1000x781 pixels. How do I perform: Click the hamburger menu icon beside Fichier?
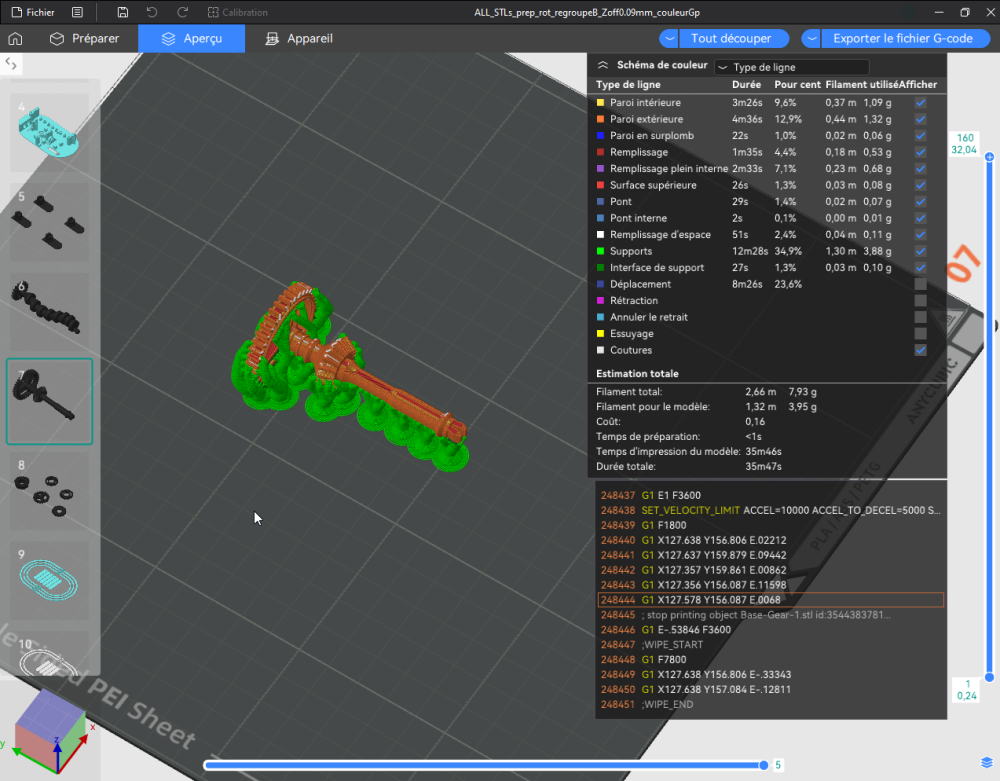(77, 12)
